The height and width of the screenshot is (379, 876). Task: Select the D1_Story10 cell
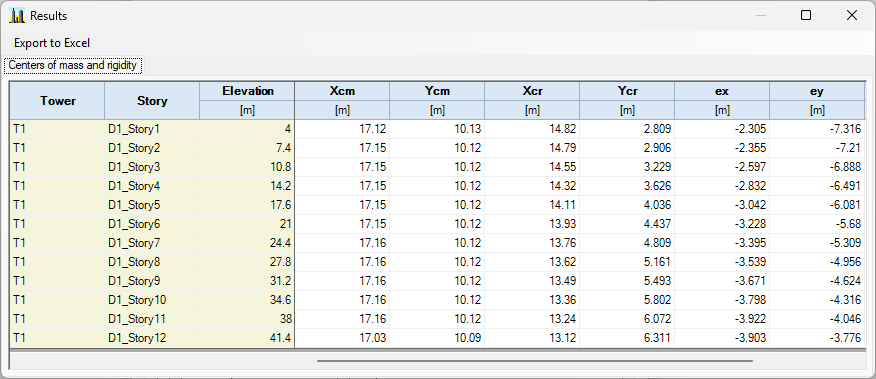click(x=152, y=300)
